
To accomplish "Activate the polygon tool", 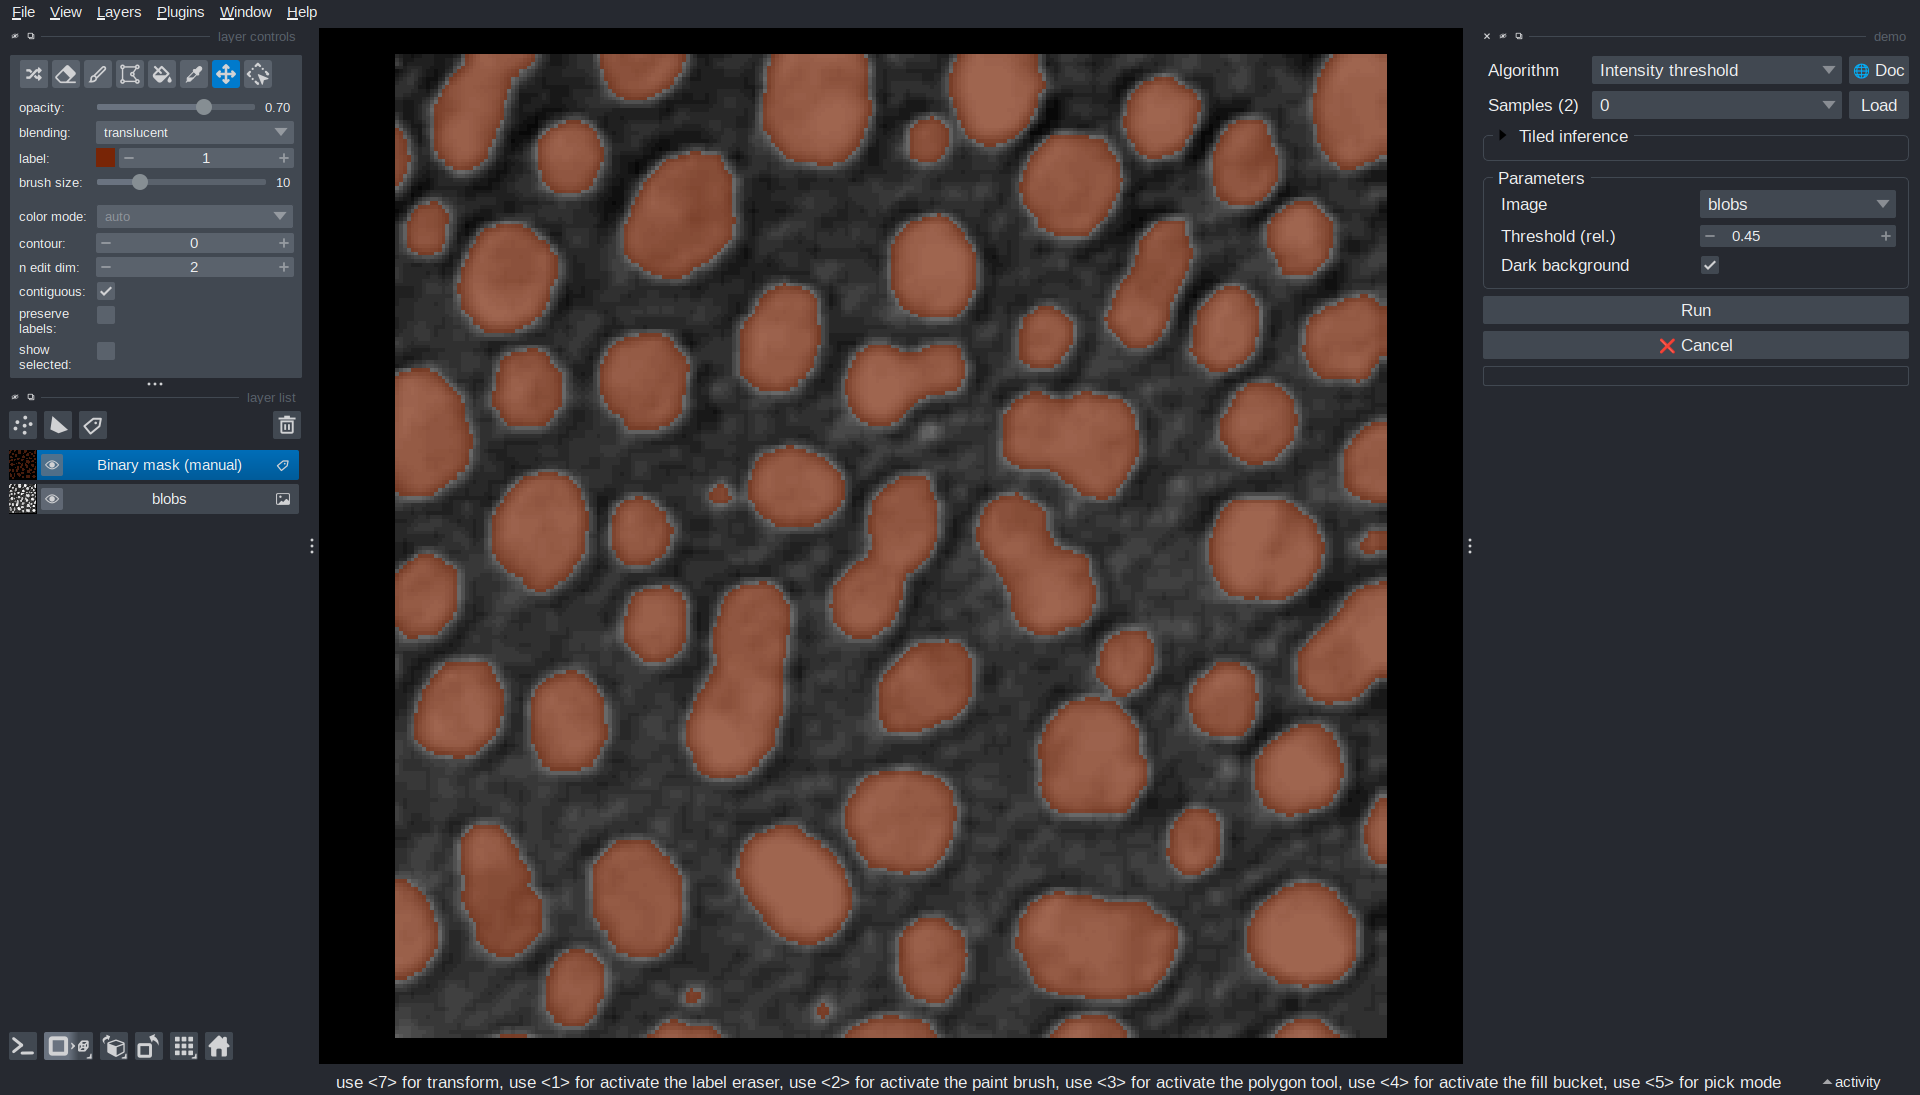I will coord(129,74).
